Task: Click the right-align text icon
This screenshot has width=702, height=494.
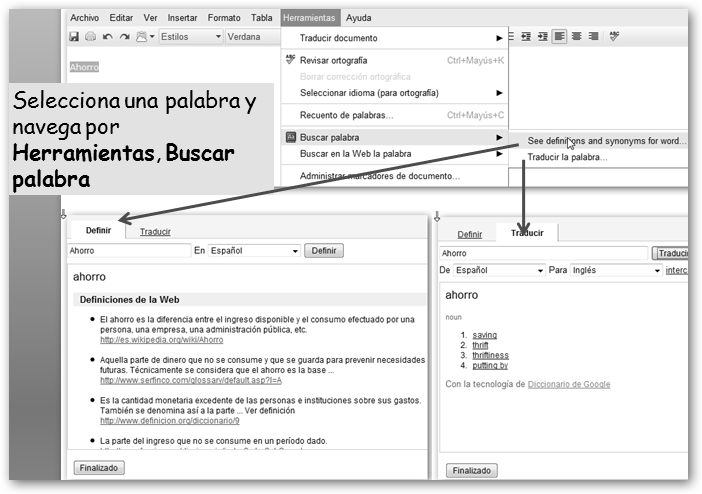Action: [593, 37]
